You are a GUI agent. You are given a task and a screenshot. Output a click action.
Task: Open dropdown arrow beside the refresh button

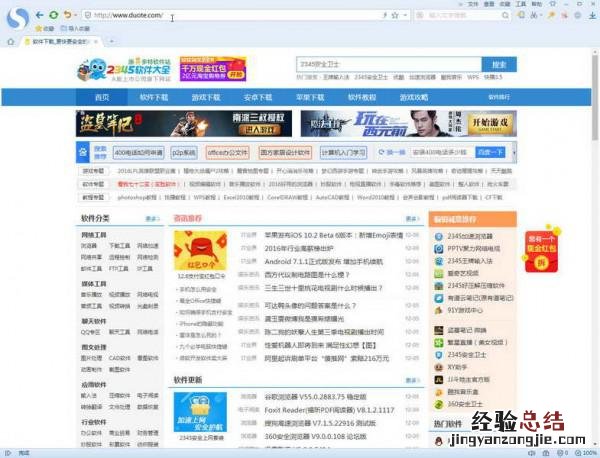tap(76, 16)
